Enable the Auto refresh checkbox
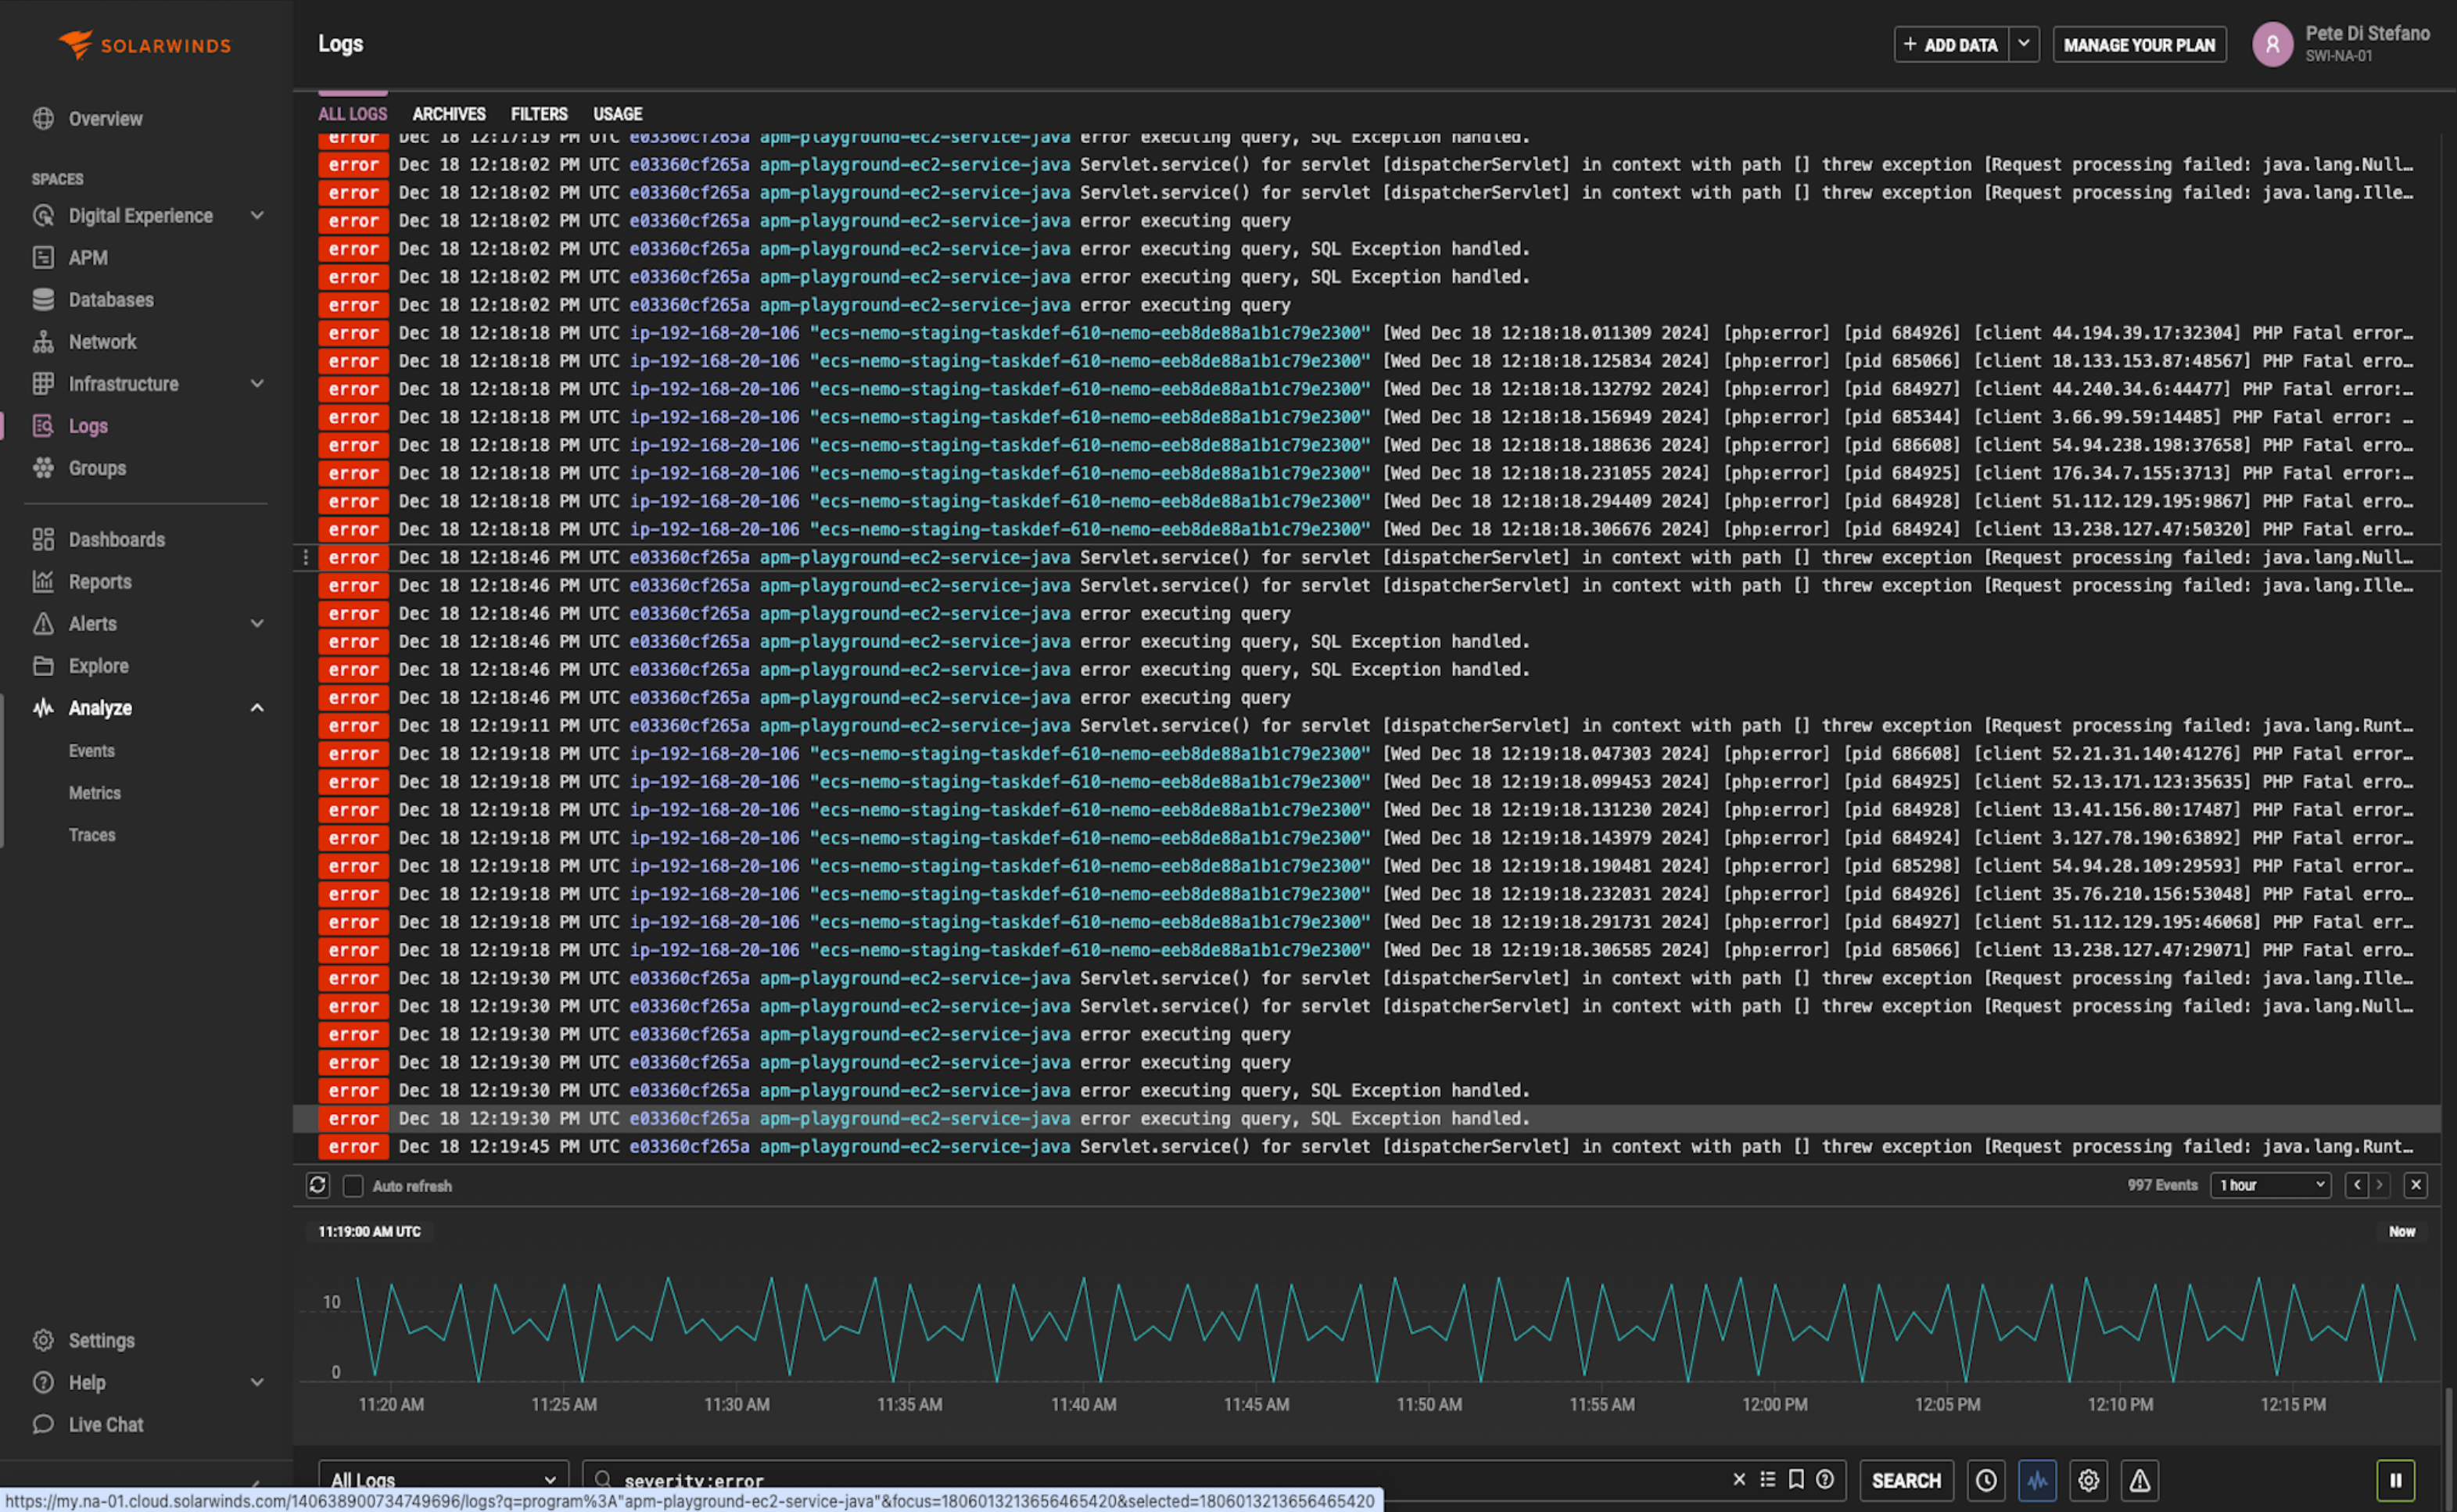 353,1186
